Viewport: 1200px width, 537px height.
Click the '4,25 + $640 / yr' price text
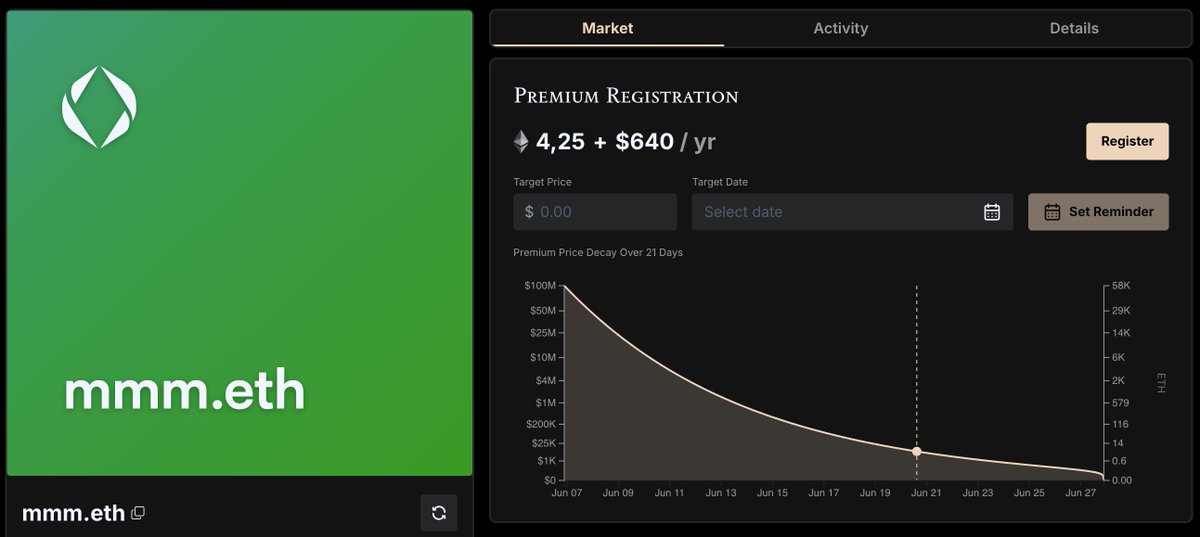tap(626, 142)
